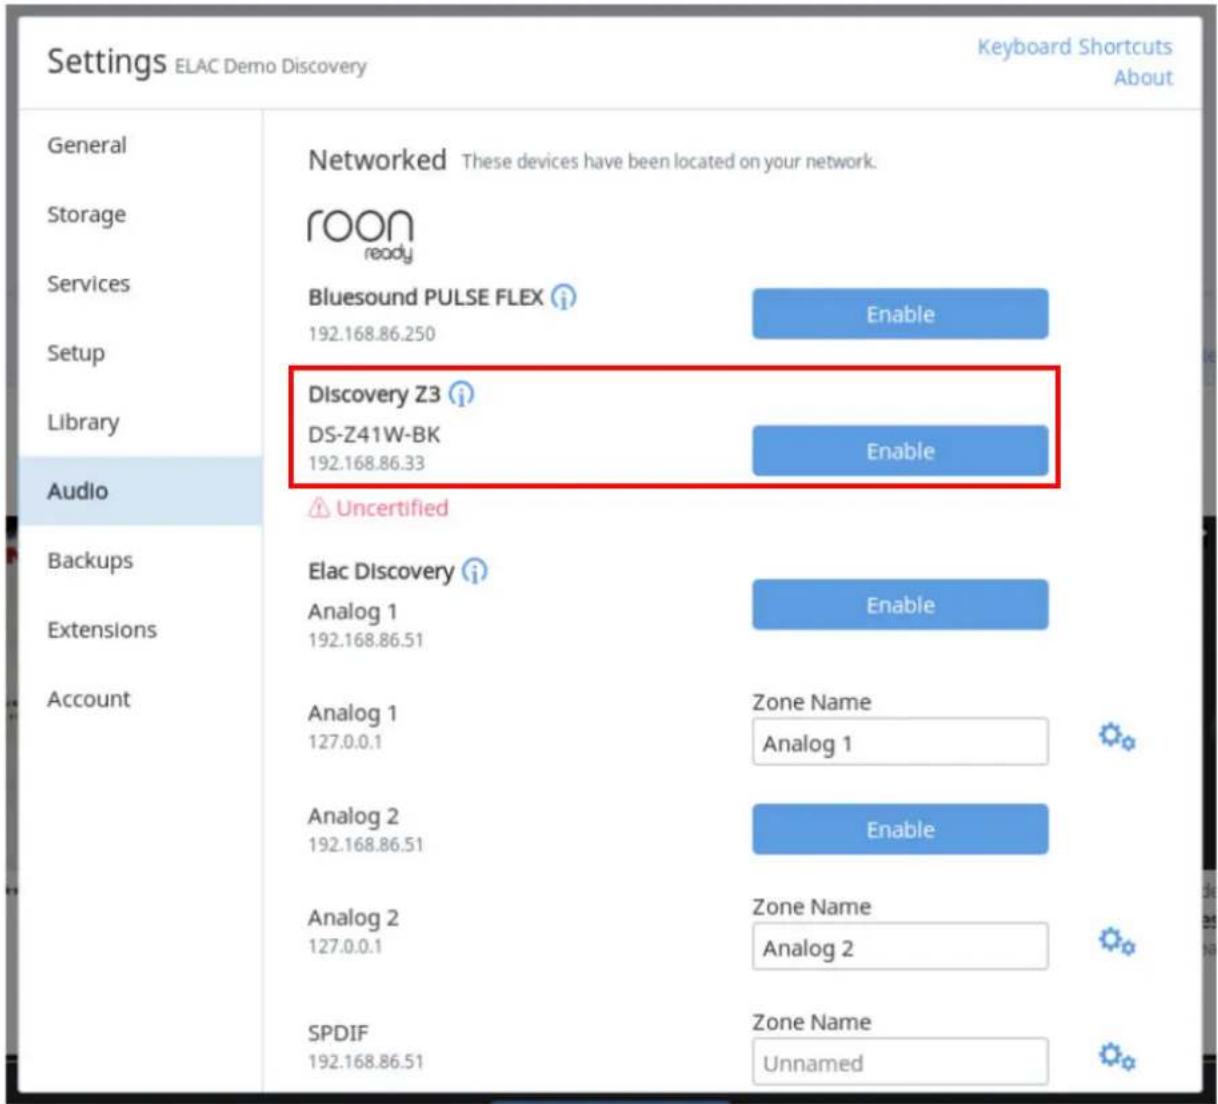This screenshot has width=1218, height=1104.
Task: Edit the Zone Name field containing Analog 2
Action: (x=900, y=947)
